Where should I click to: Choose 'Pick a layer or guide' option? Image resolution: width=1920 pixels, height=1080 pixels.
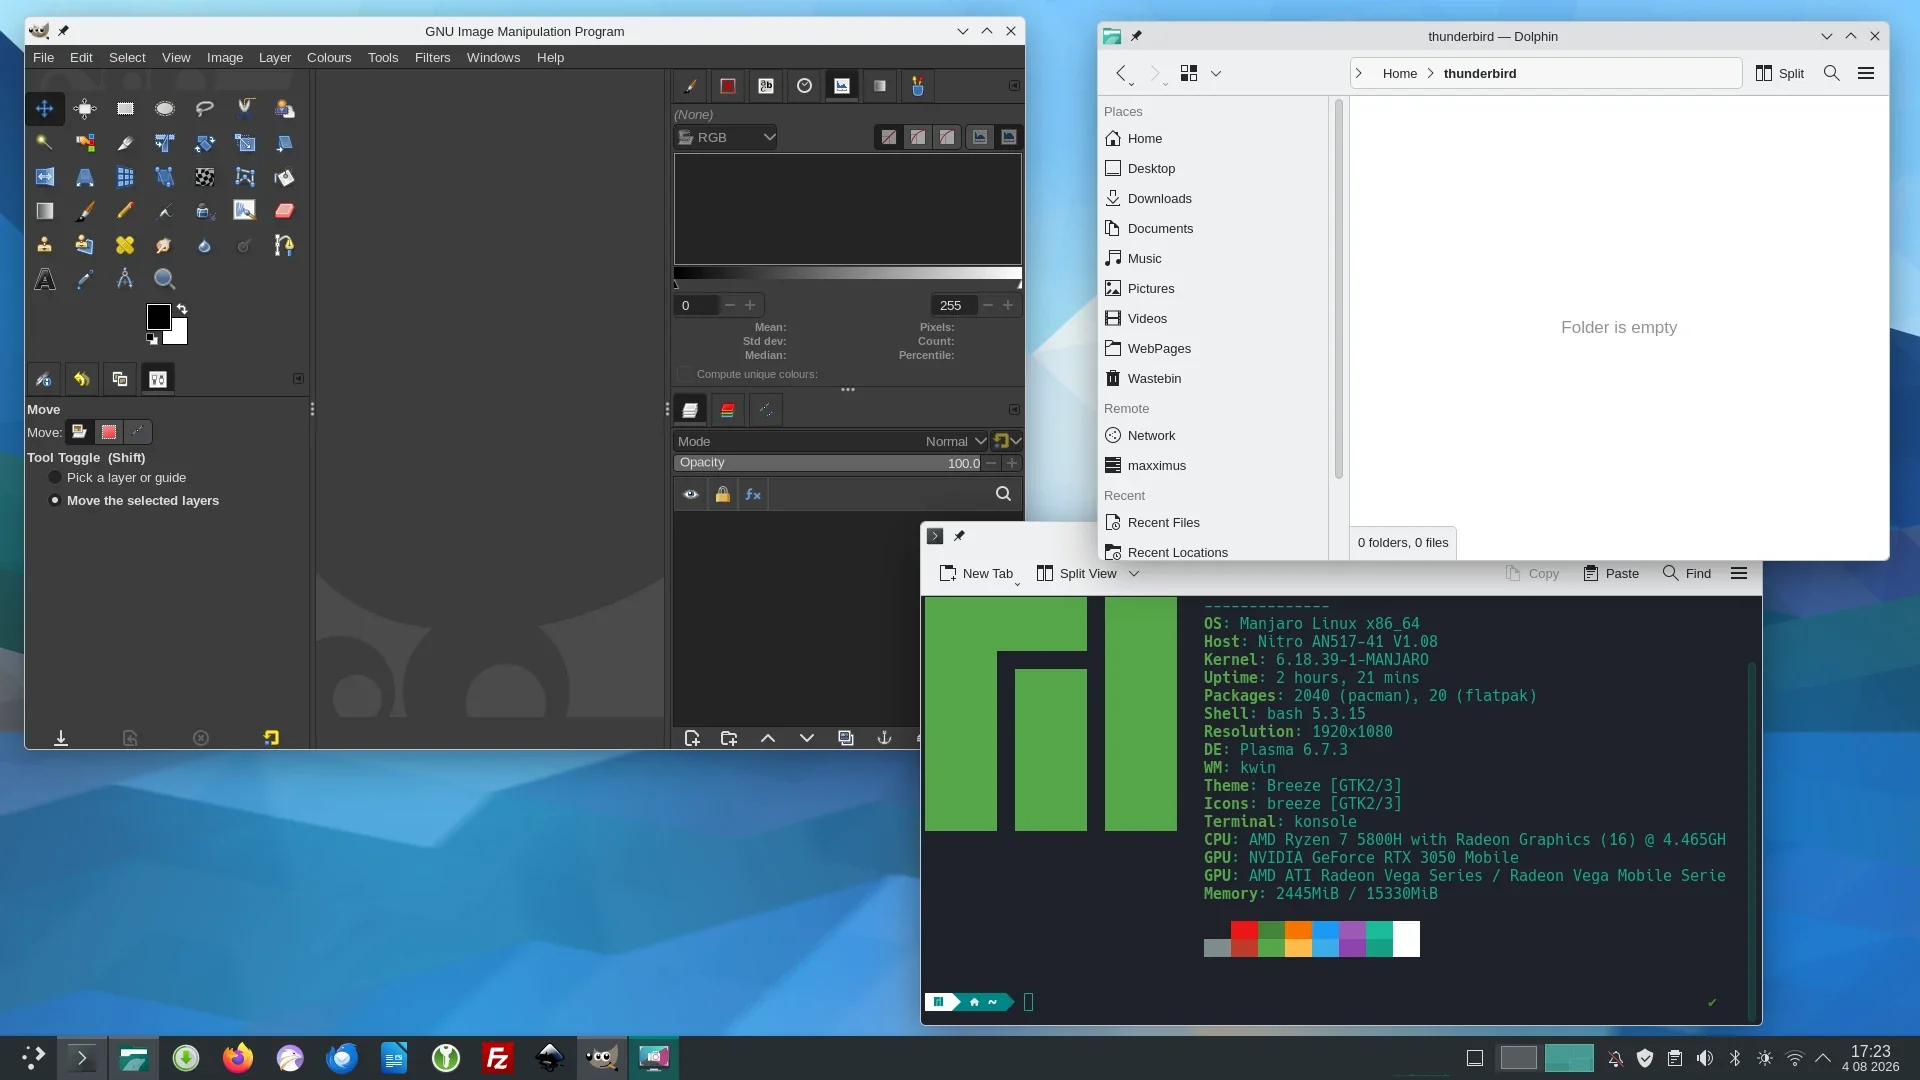coord(117,478)
